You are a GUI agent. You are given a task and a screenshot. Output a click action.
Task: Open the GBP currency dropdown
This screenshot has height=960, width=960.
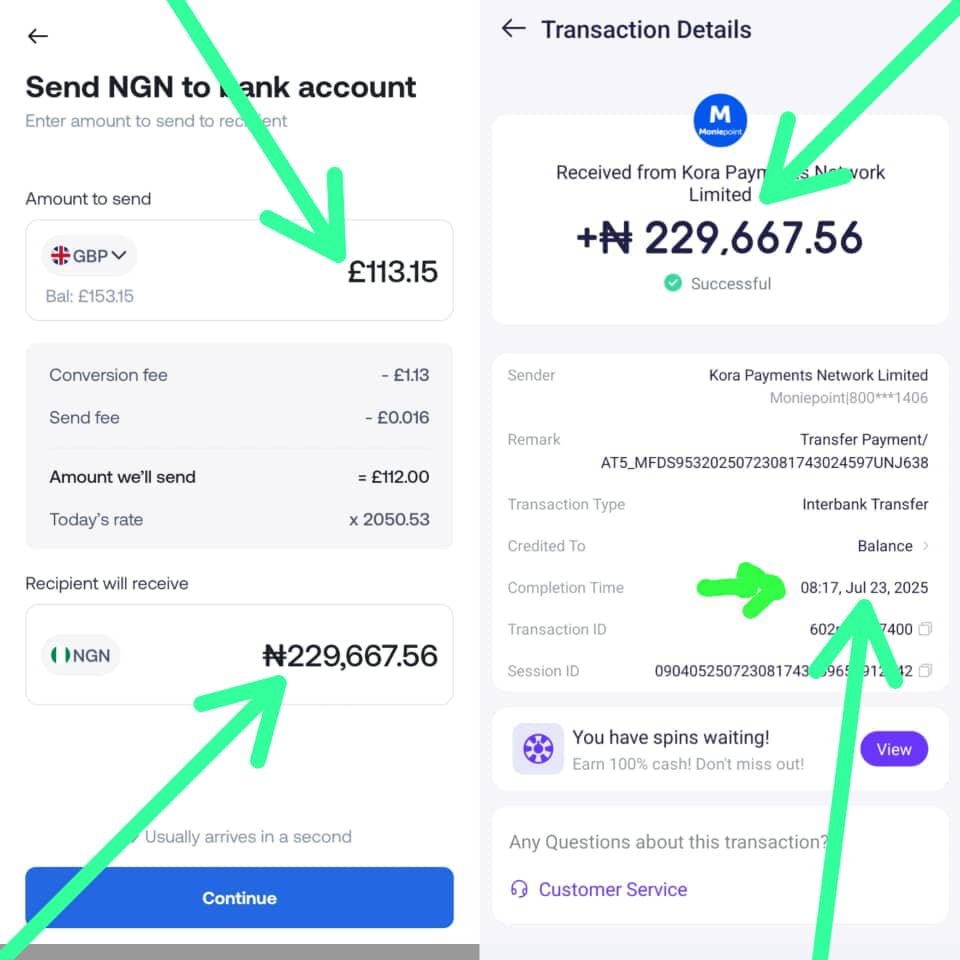[x=89, y=255]
